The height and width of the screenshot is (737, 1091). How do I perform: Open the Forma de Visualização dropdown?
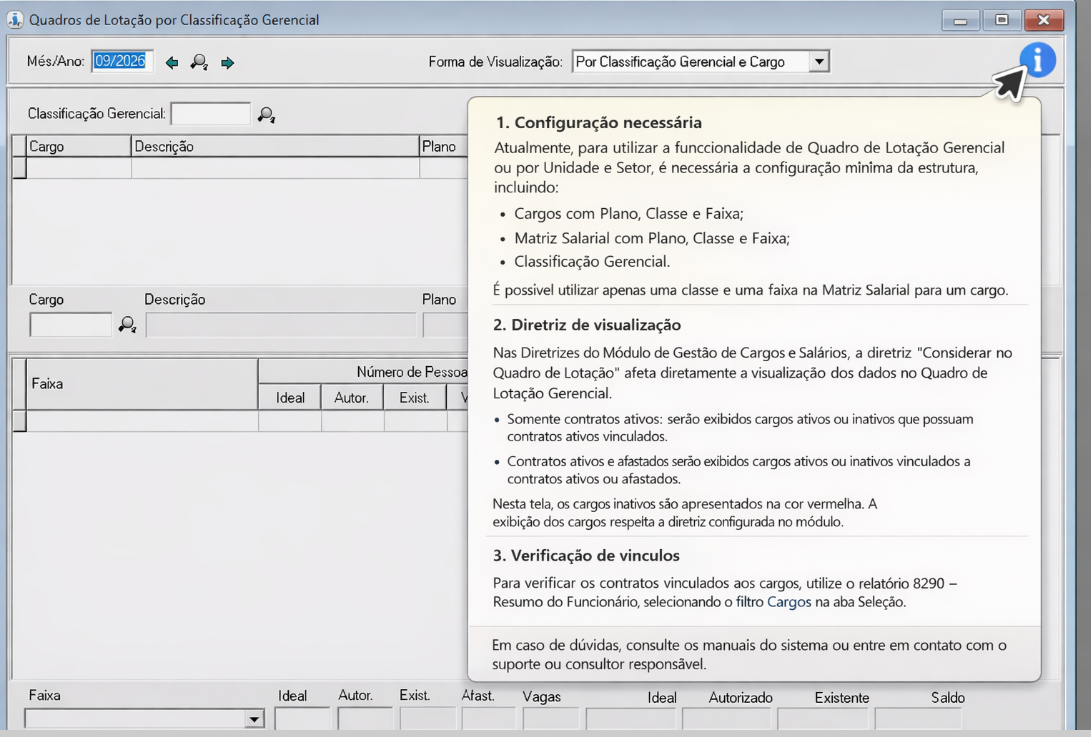tap(819, 62)
